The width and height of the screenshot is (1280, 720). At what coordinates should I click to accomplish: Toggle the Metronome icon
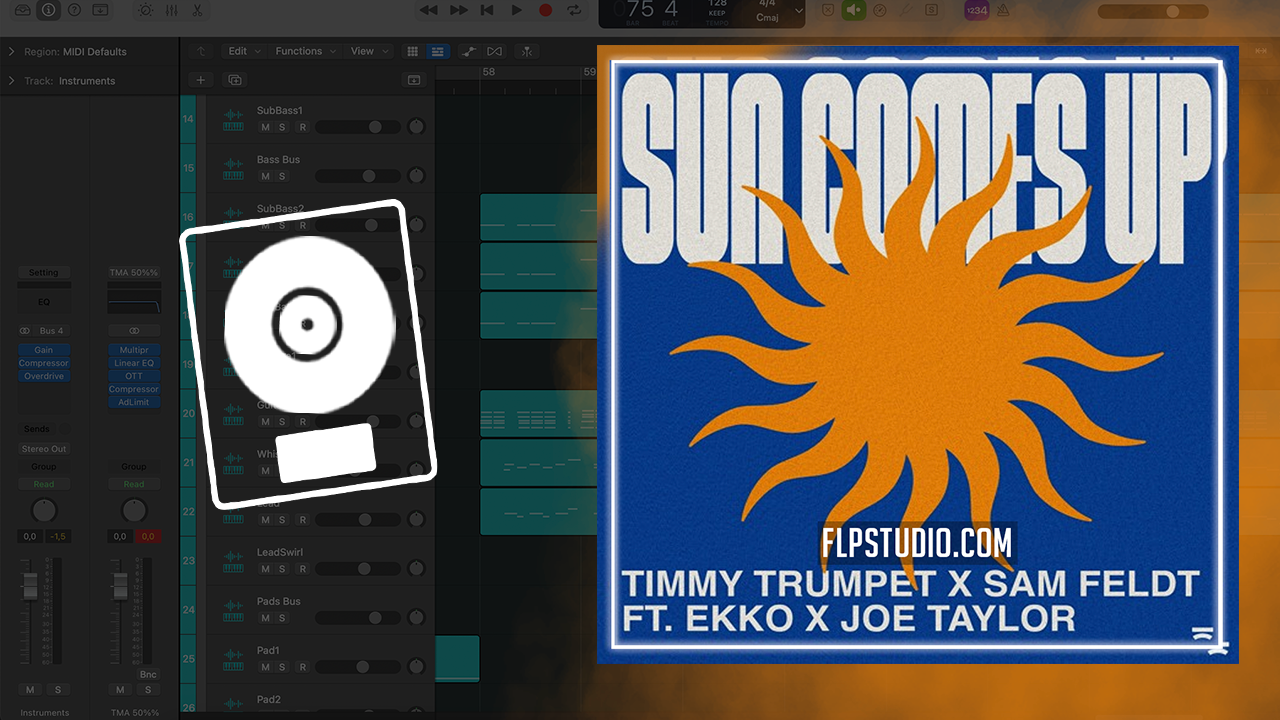tap(1004, 10)
